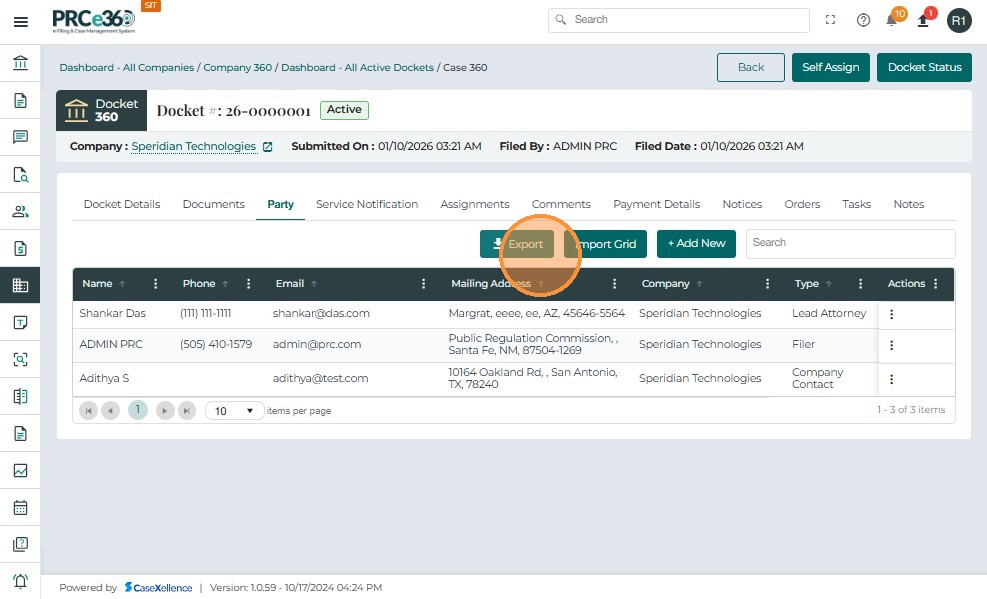Open the chat message sidebar icon

coord(20,137)
